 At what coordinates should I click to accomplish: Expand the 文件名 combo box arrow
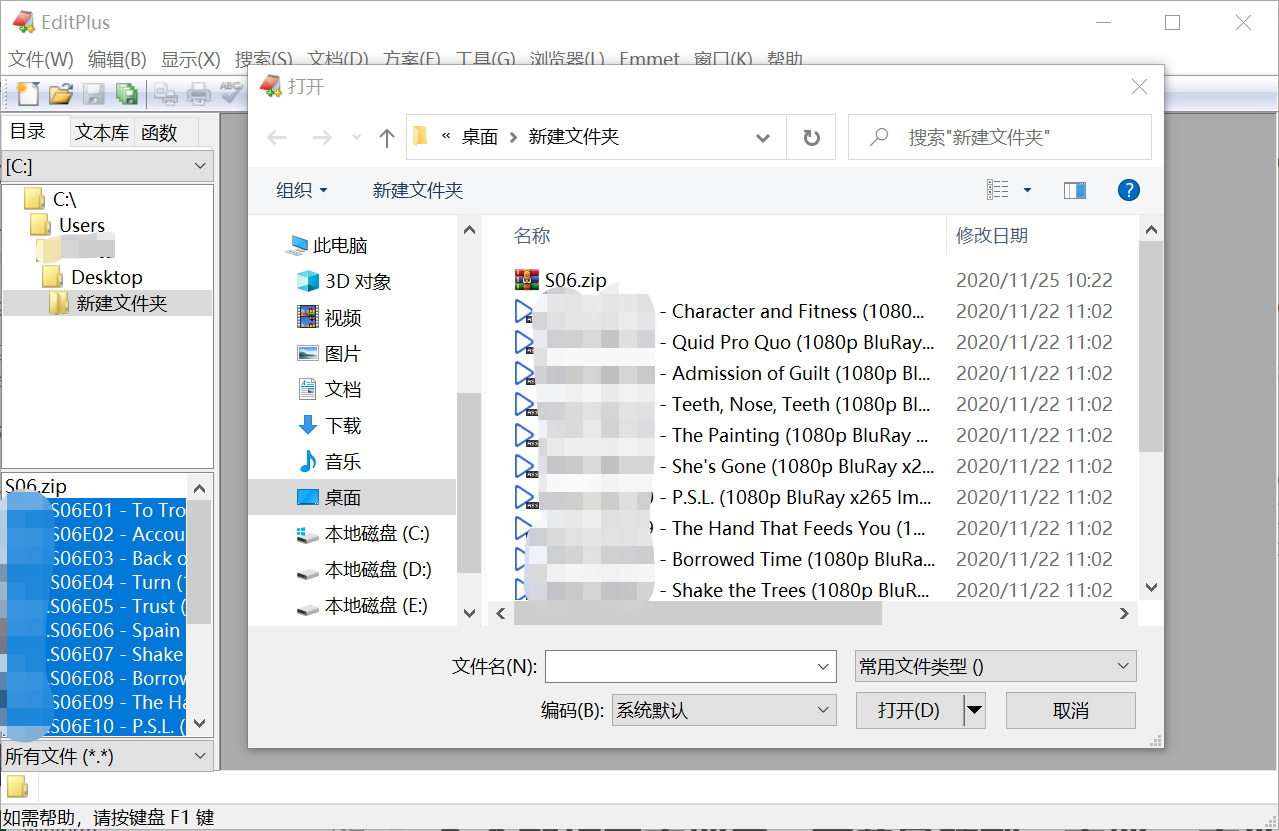click(824, 666)
